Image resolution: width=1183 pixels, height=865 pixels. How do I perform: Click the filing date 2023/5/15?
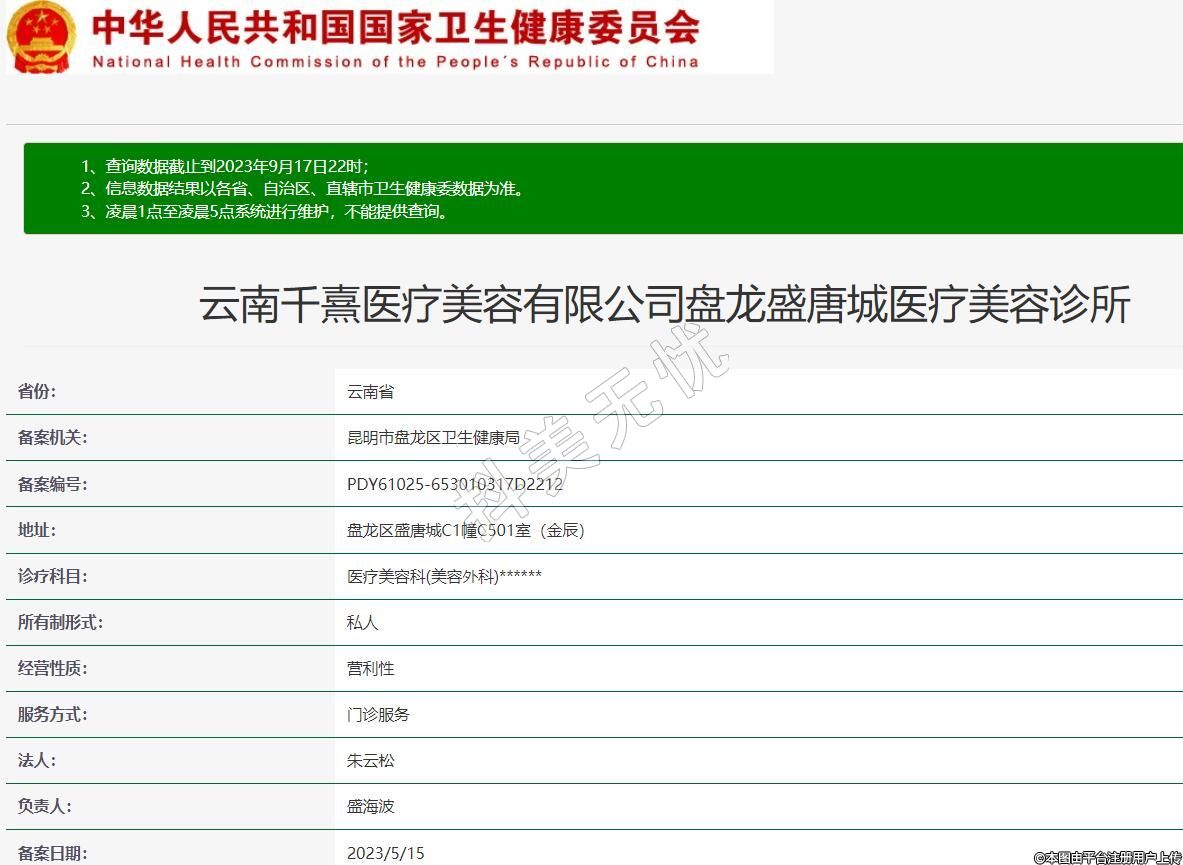click(x=385, y=853)
